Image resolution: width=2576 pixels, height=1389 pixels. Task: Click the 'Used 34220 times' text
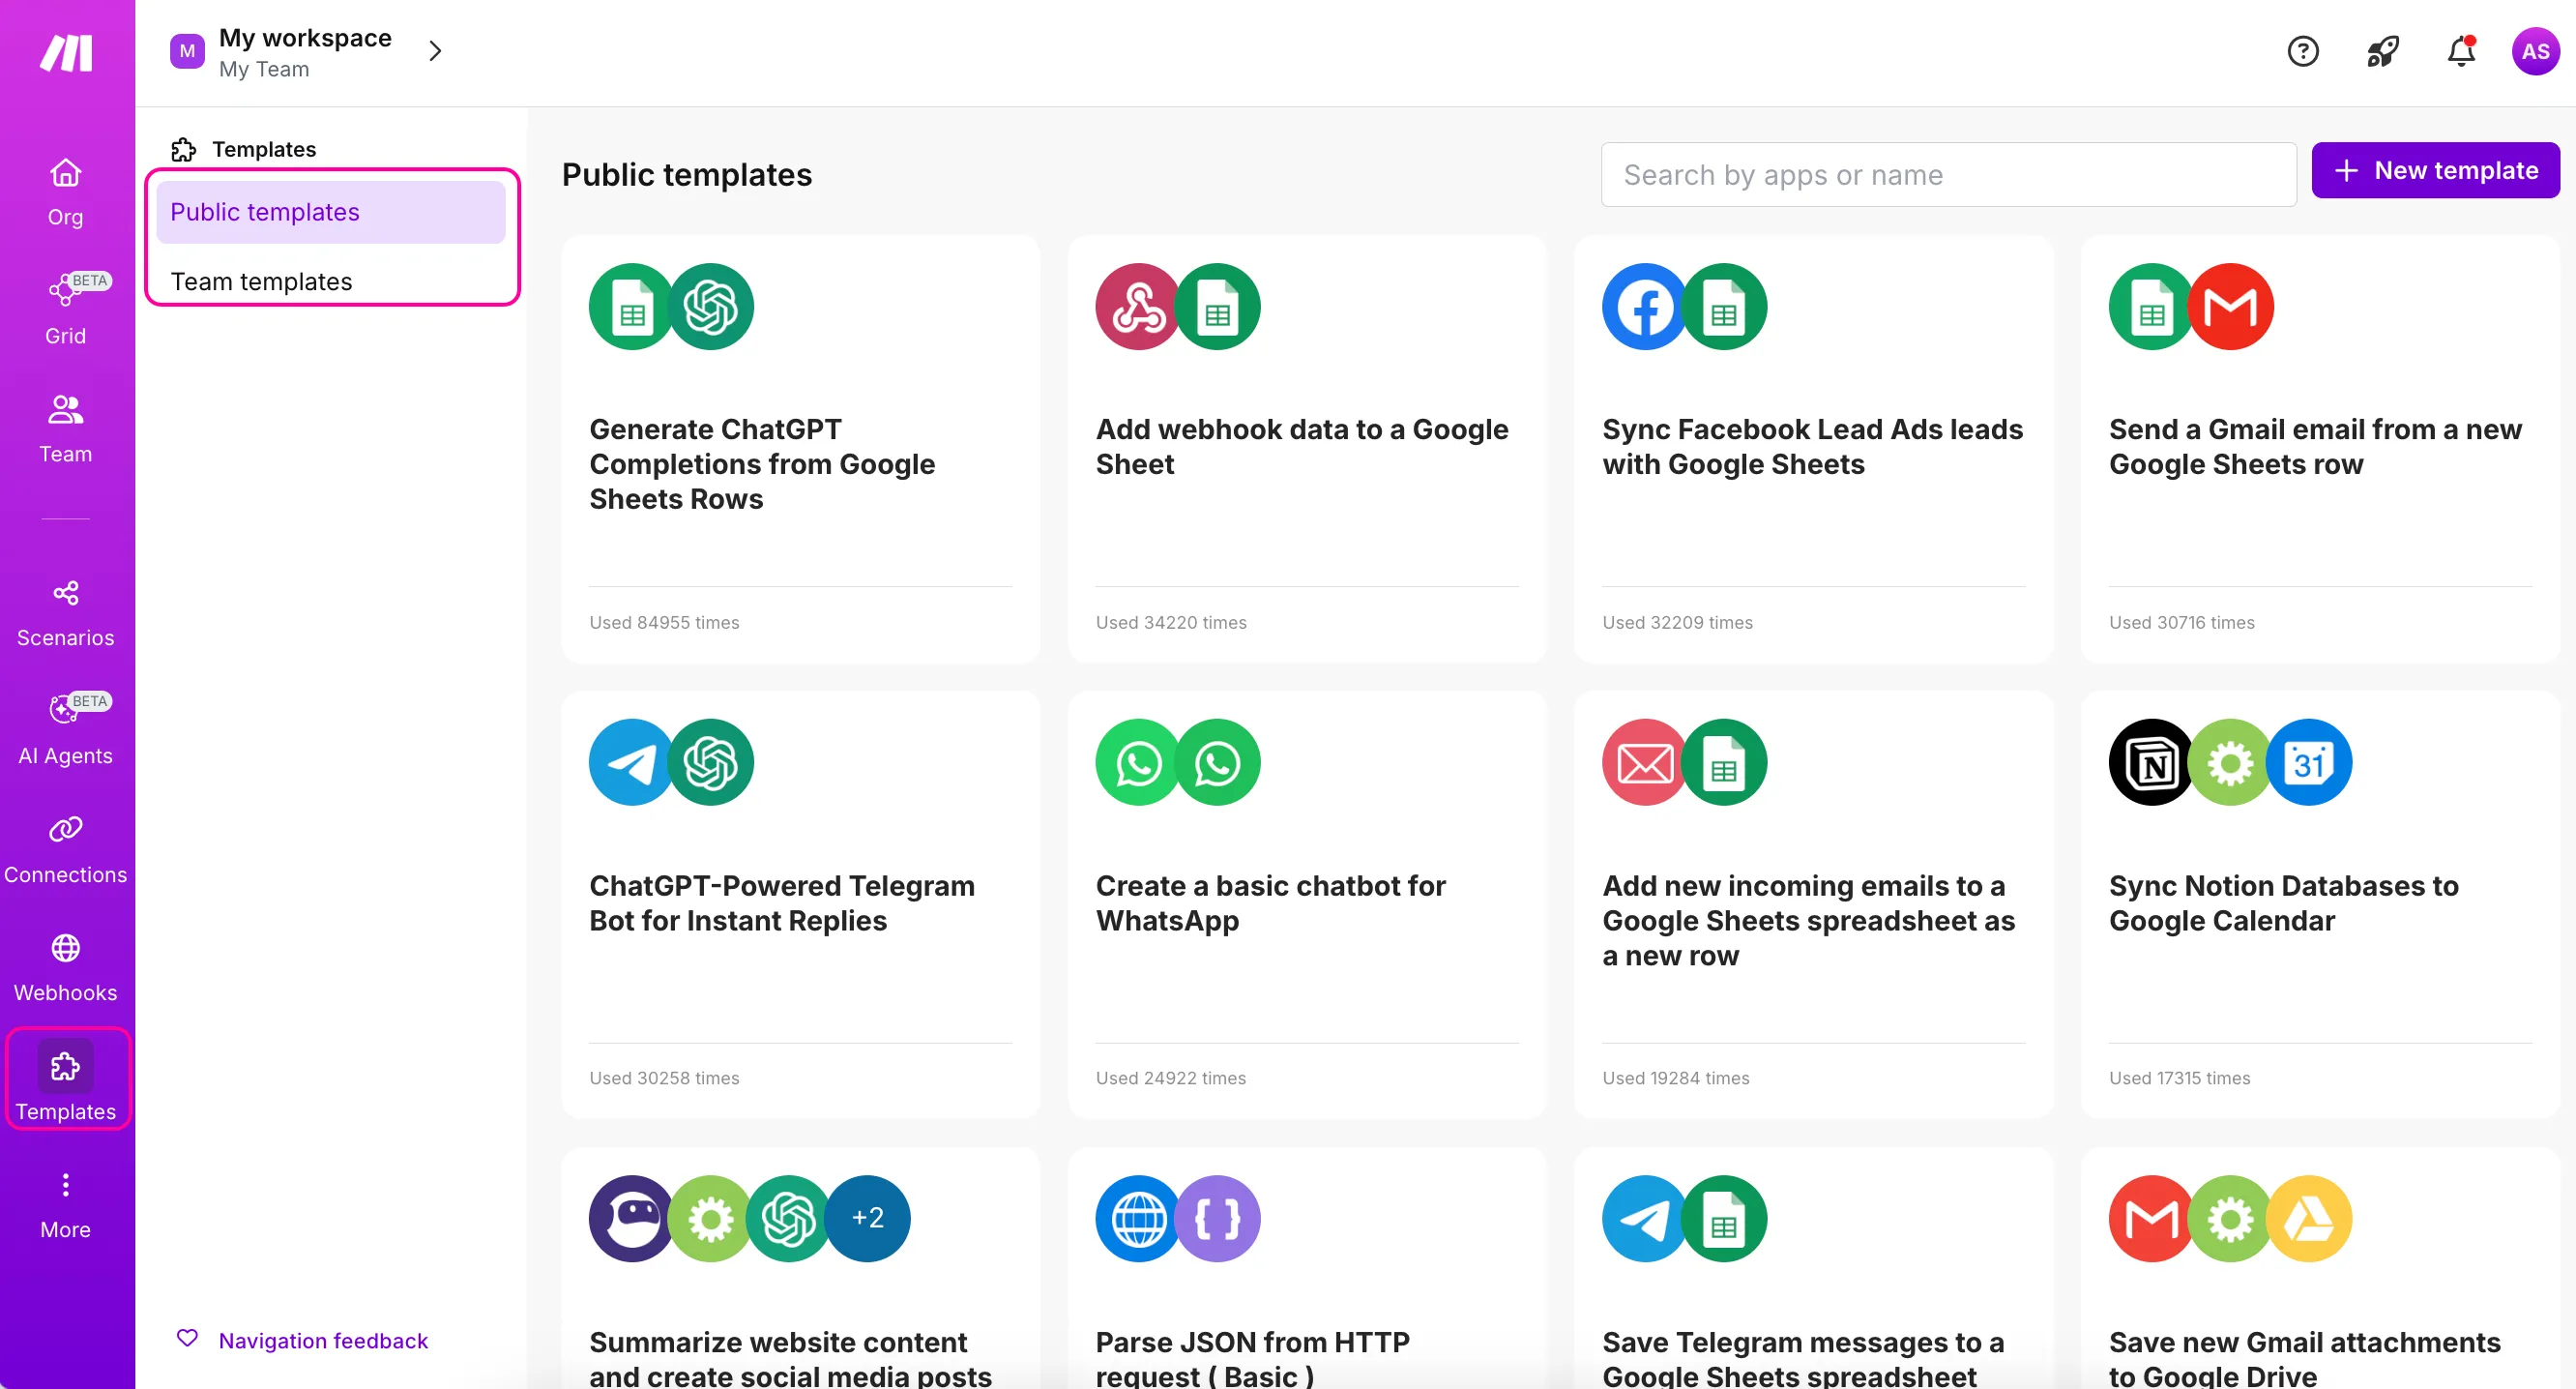[1171, 622]
